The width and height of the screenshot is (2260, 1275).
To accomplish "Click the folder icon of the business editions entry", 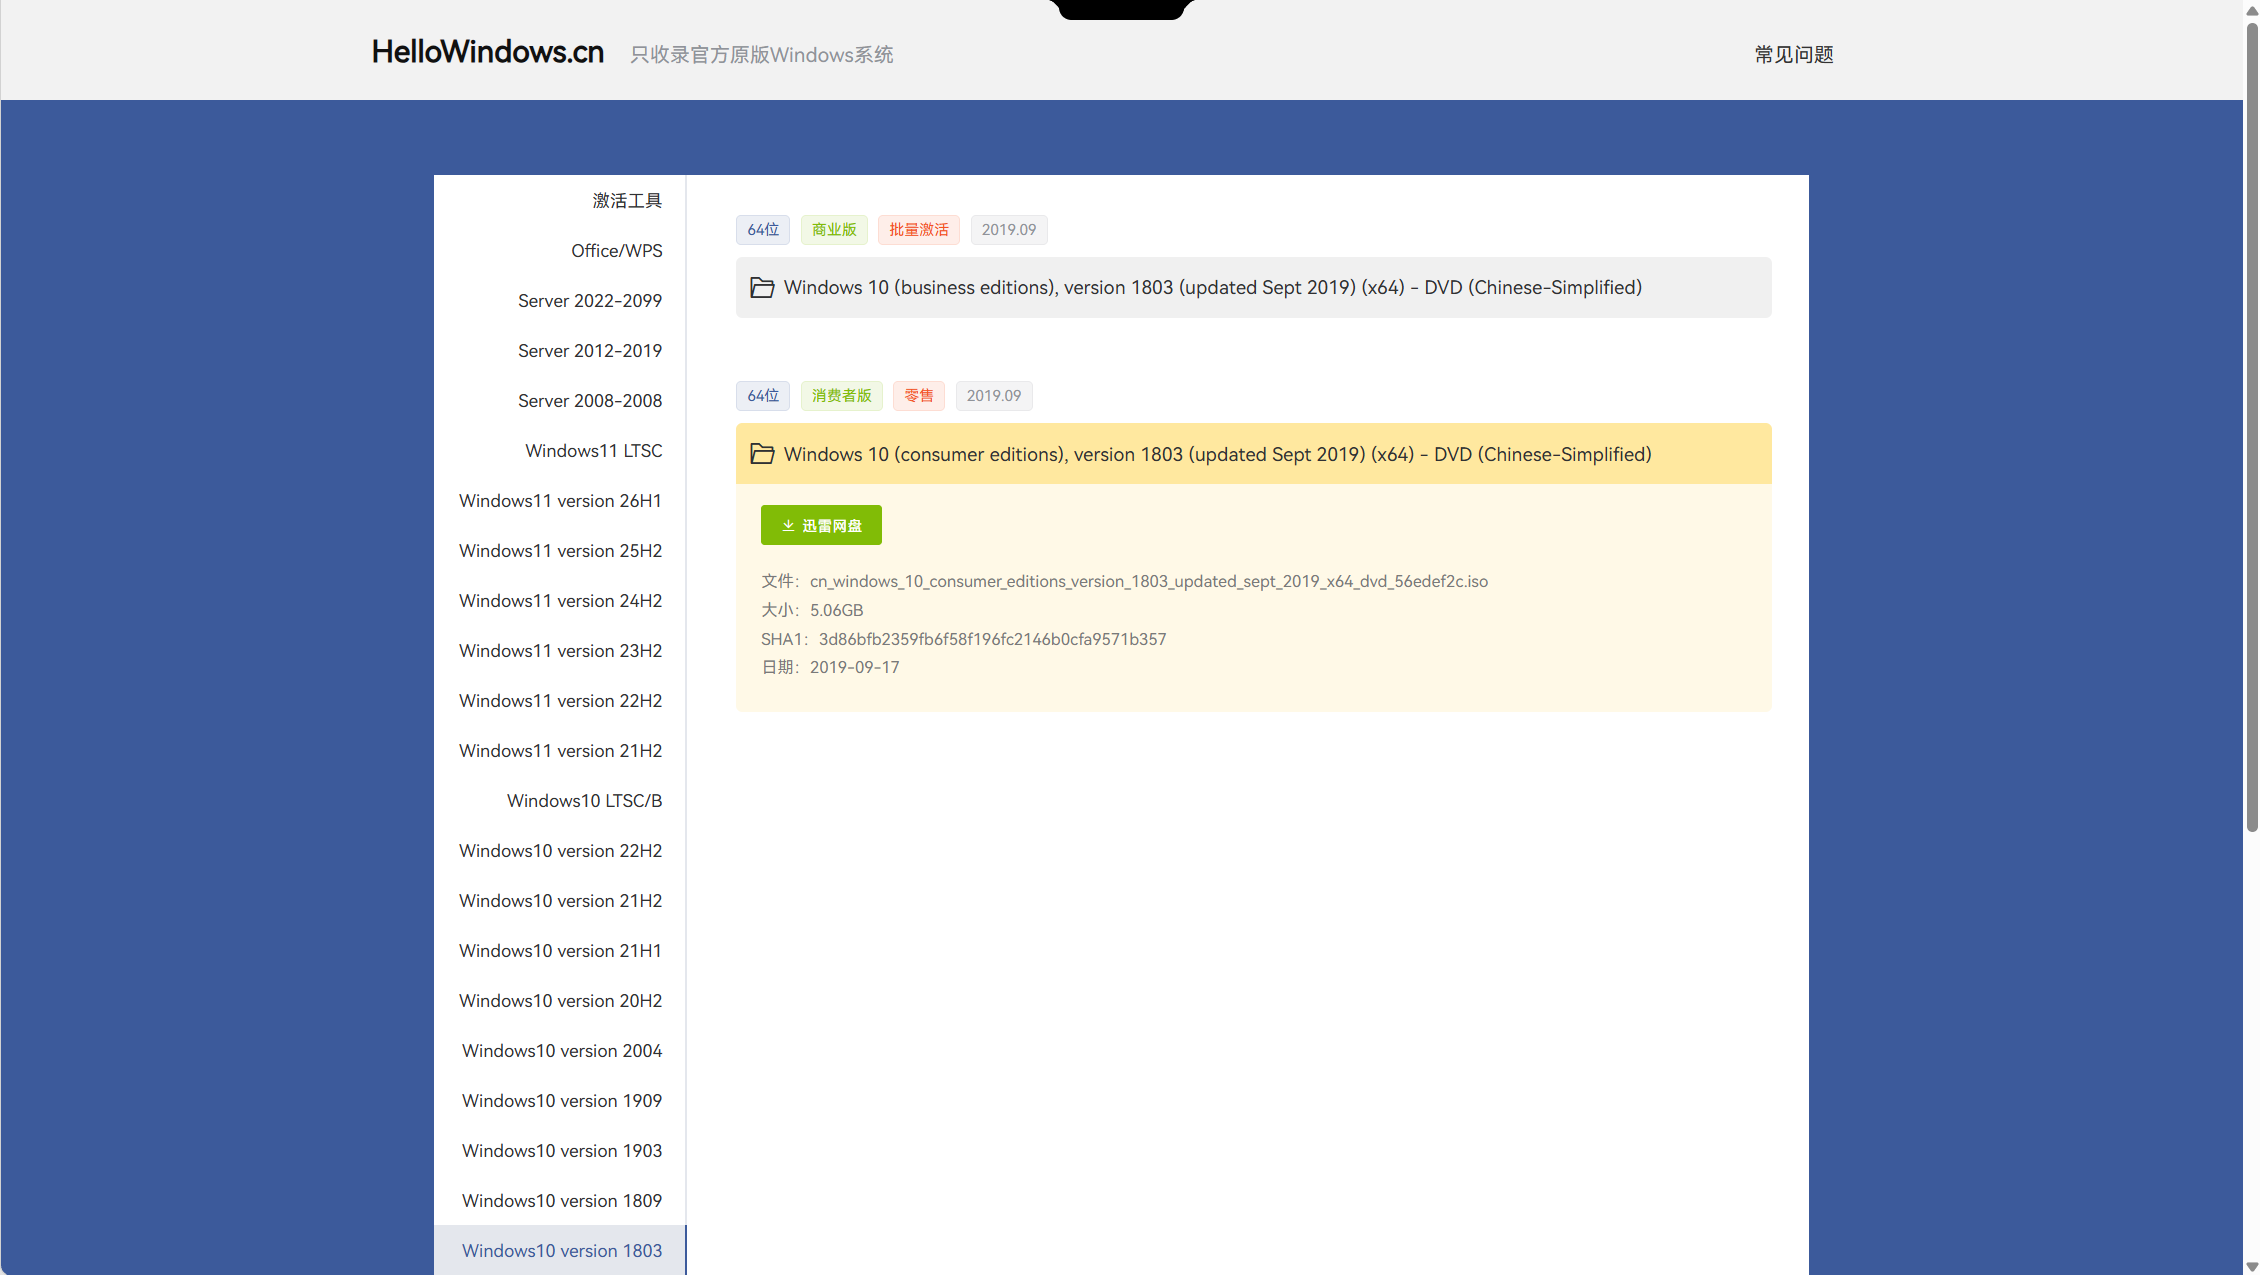I will [762, 288].
